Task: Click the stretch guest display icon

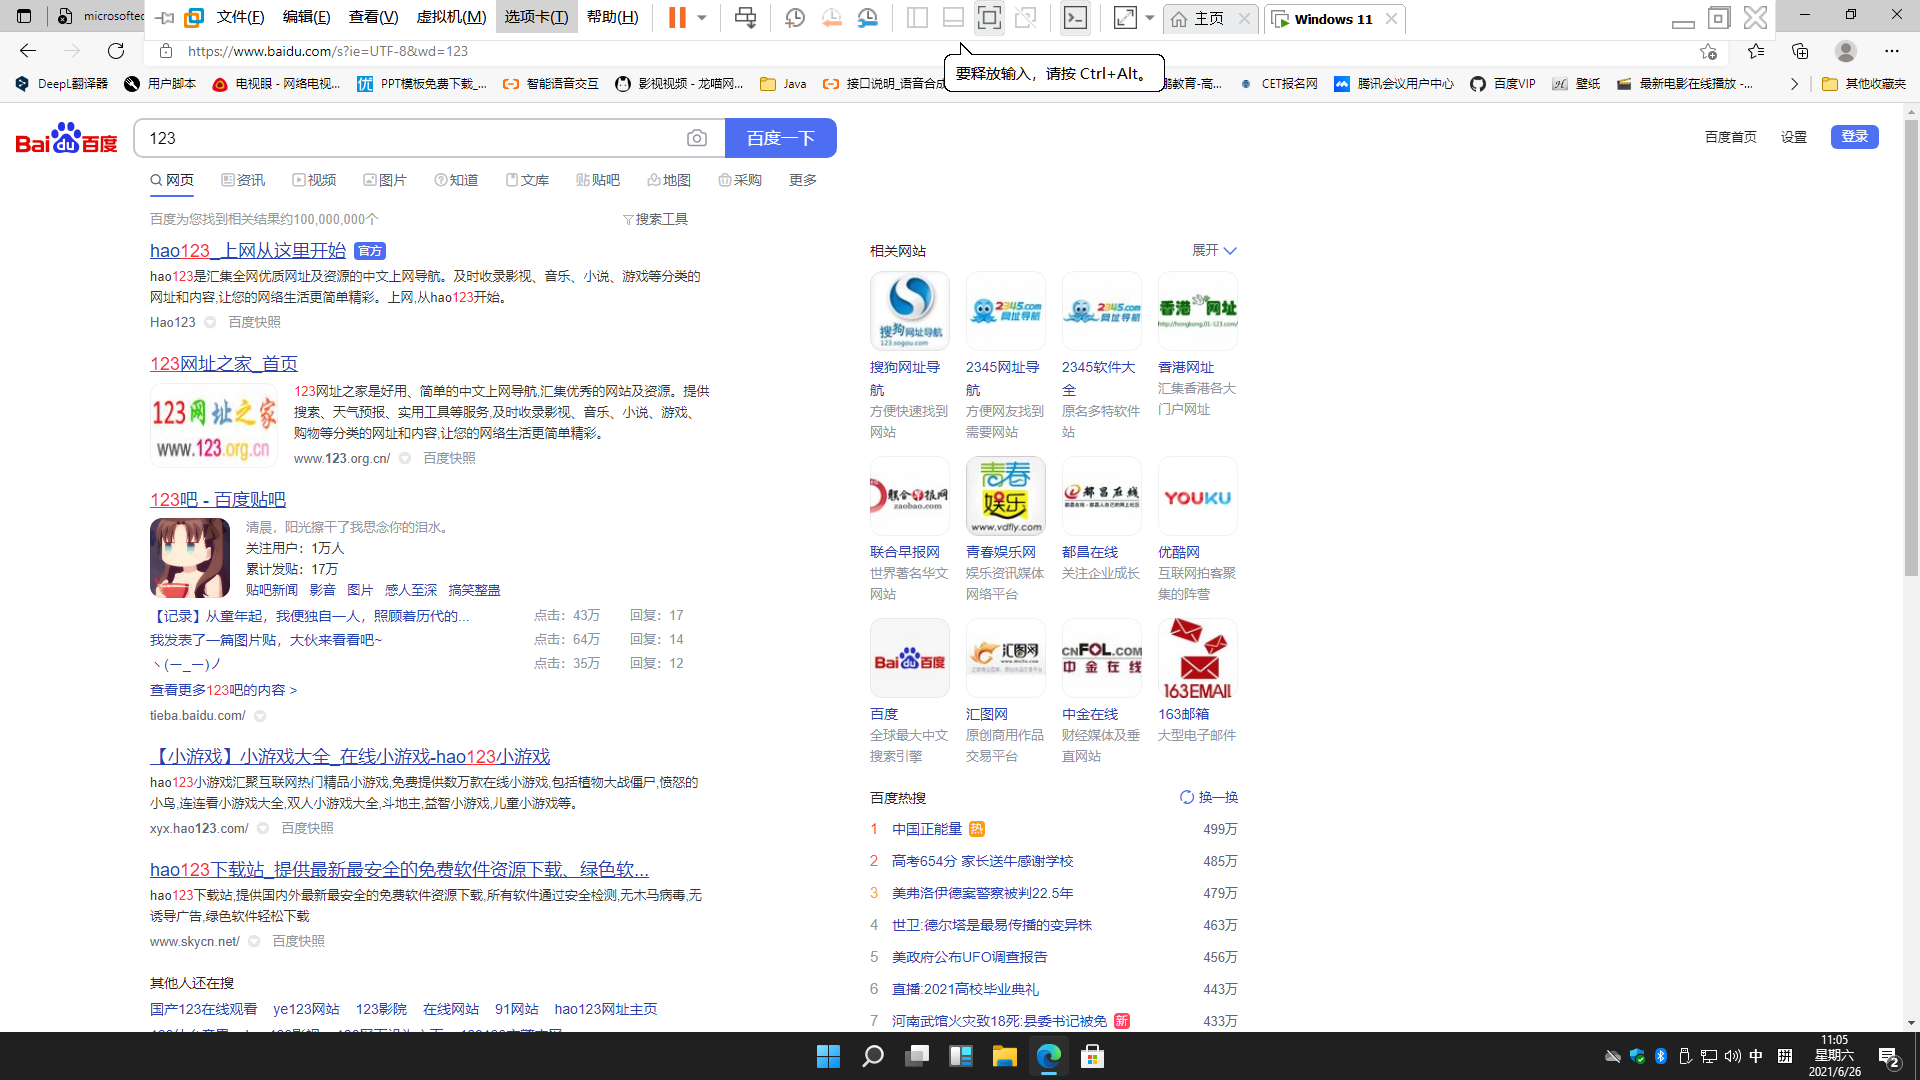Action: [x=1125, y=18]
